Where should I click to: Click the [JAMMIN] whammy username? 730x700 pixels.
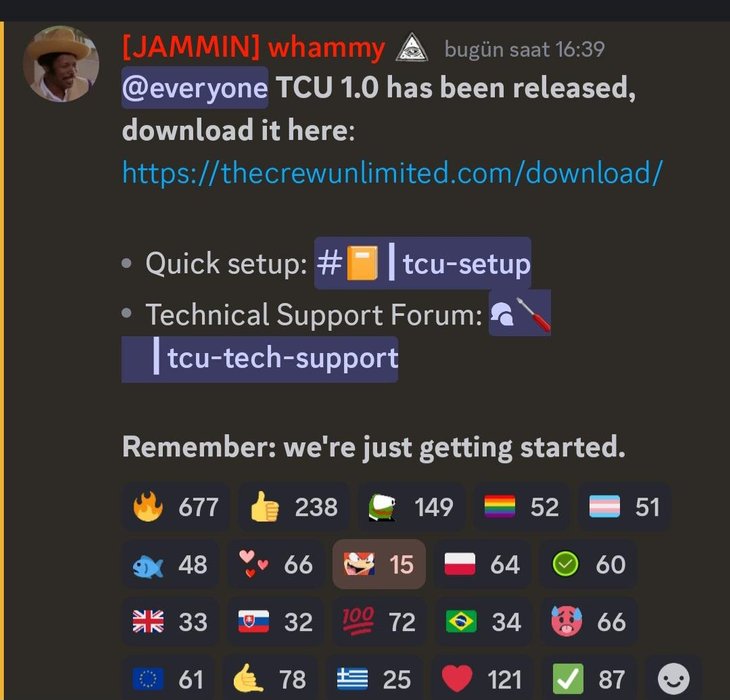(x=254, y=48)
